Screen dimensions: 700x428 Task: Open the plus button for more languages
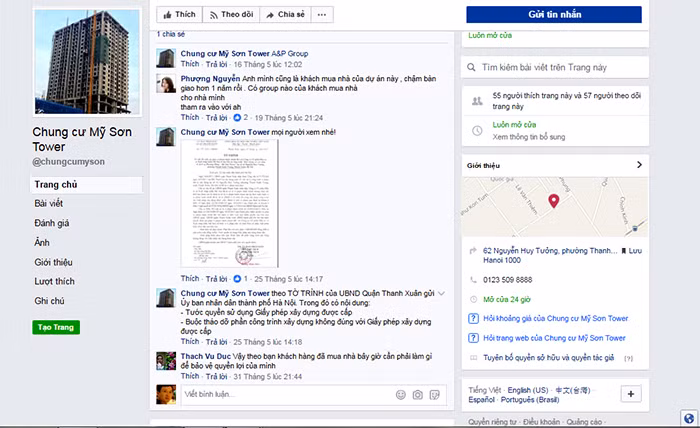(631, 393)
